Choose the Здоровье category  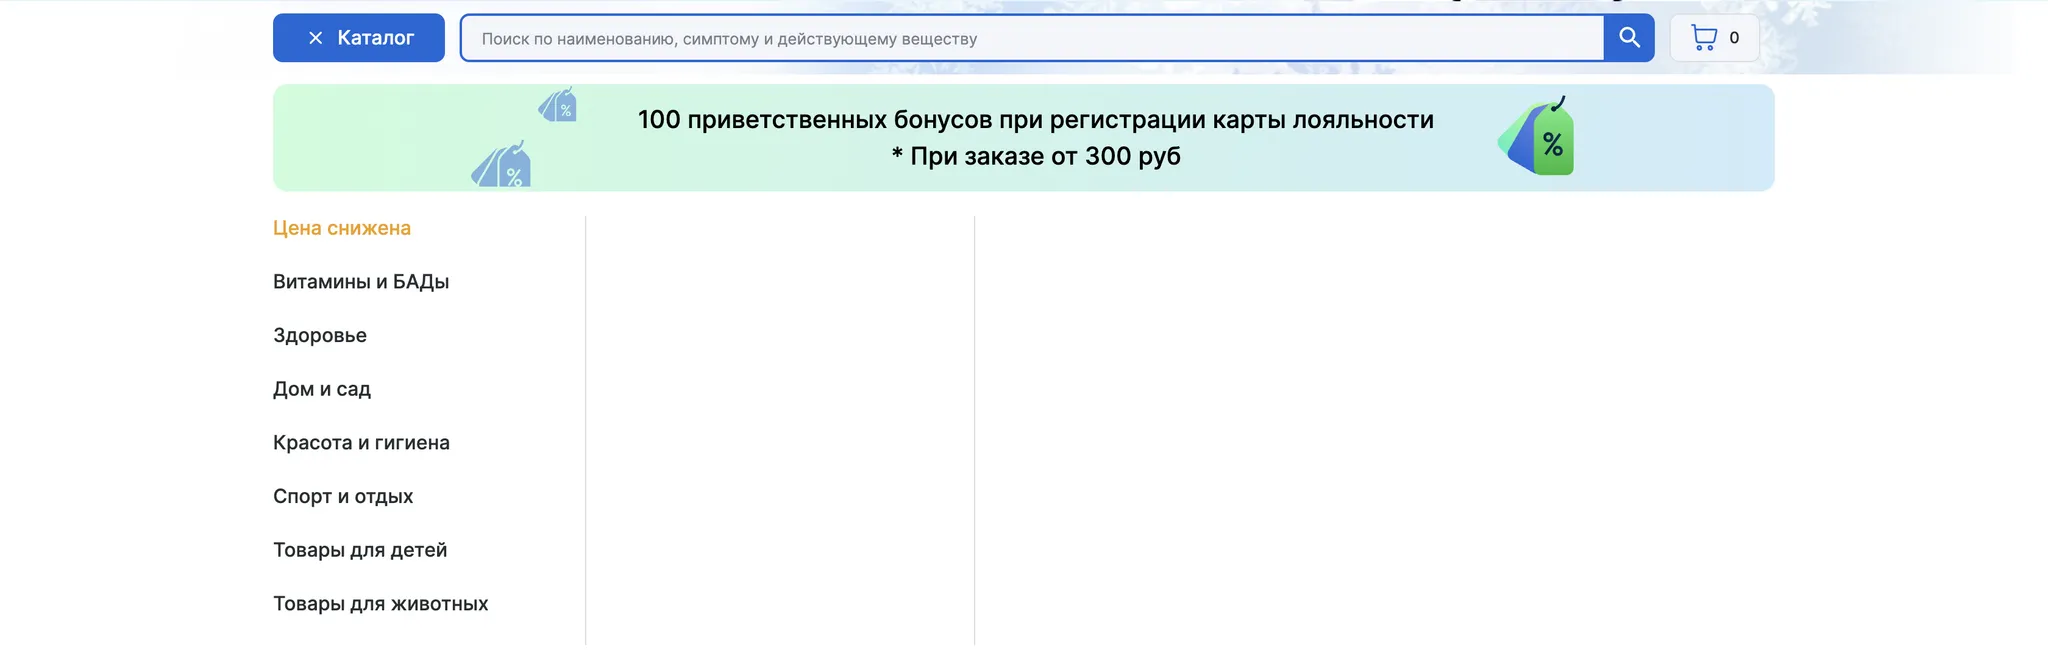coord(320,336)
